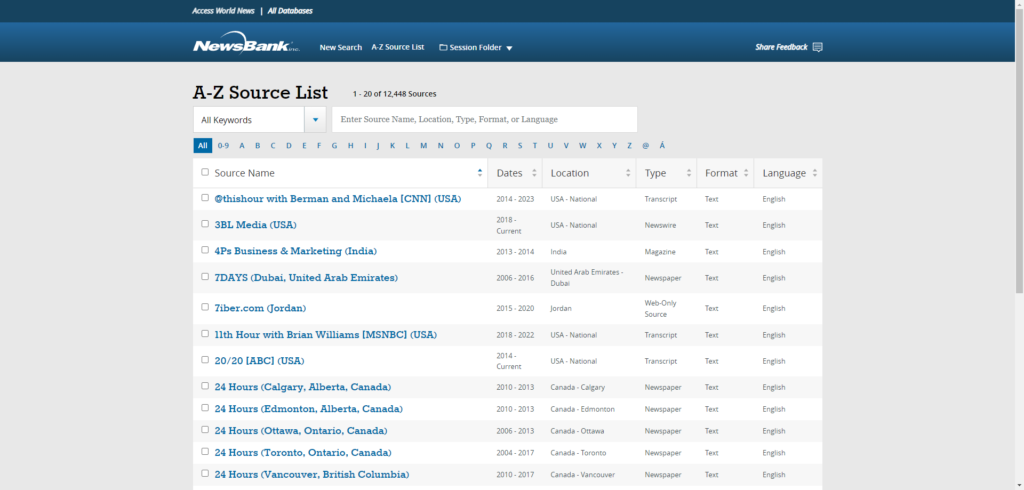Open the All Keywords dropdown
The width and height of the screenshot is (1024, 490).
(x=259, y=120)
